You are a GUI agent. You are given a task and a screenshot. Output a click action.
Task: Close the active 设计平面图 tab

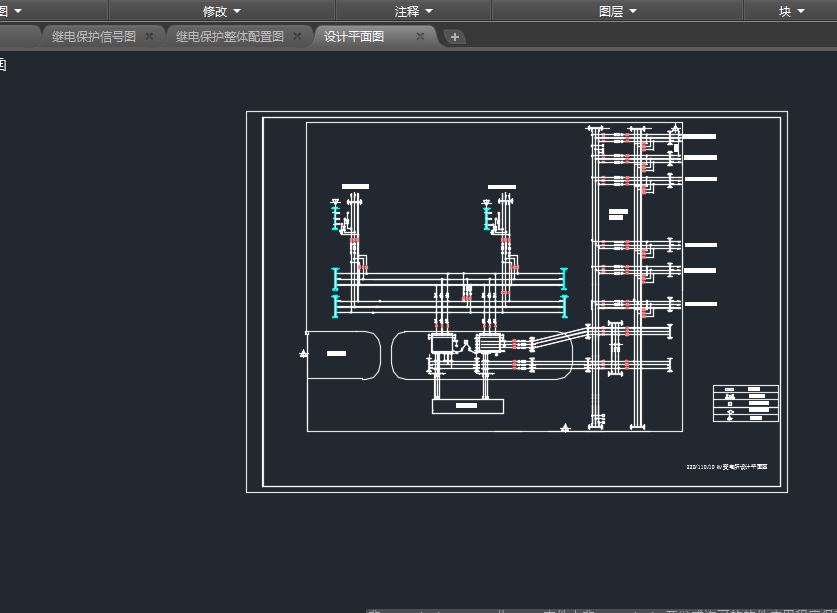[x=420, y=36]
